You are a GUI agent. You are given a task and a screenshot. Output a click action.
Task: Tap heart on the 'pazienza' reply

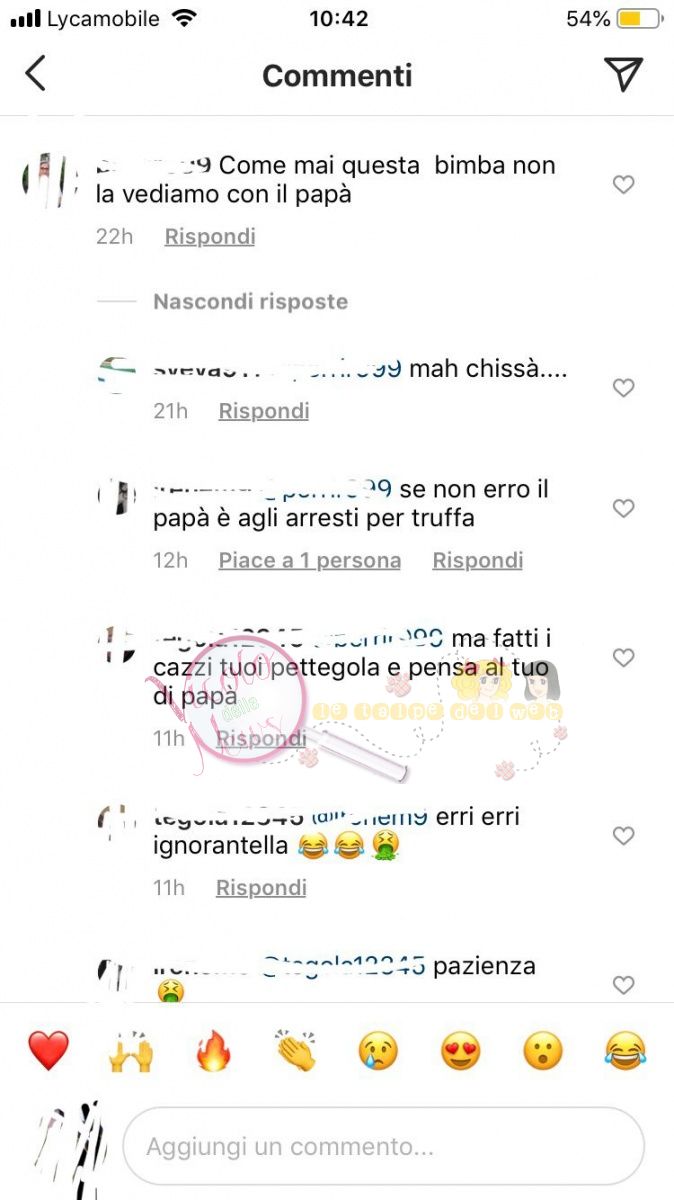click(x=623, y=985)
